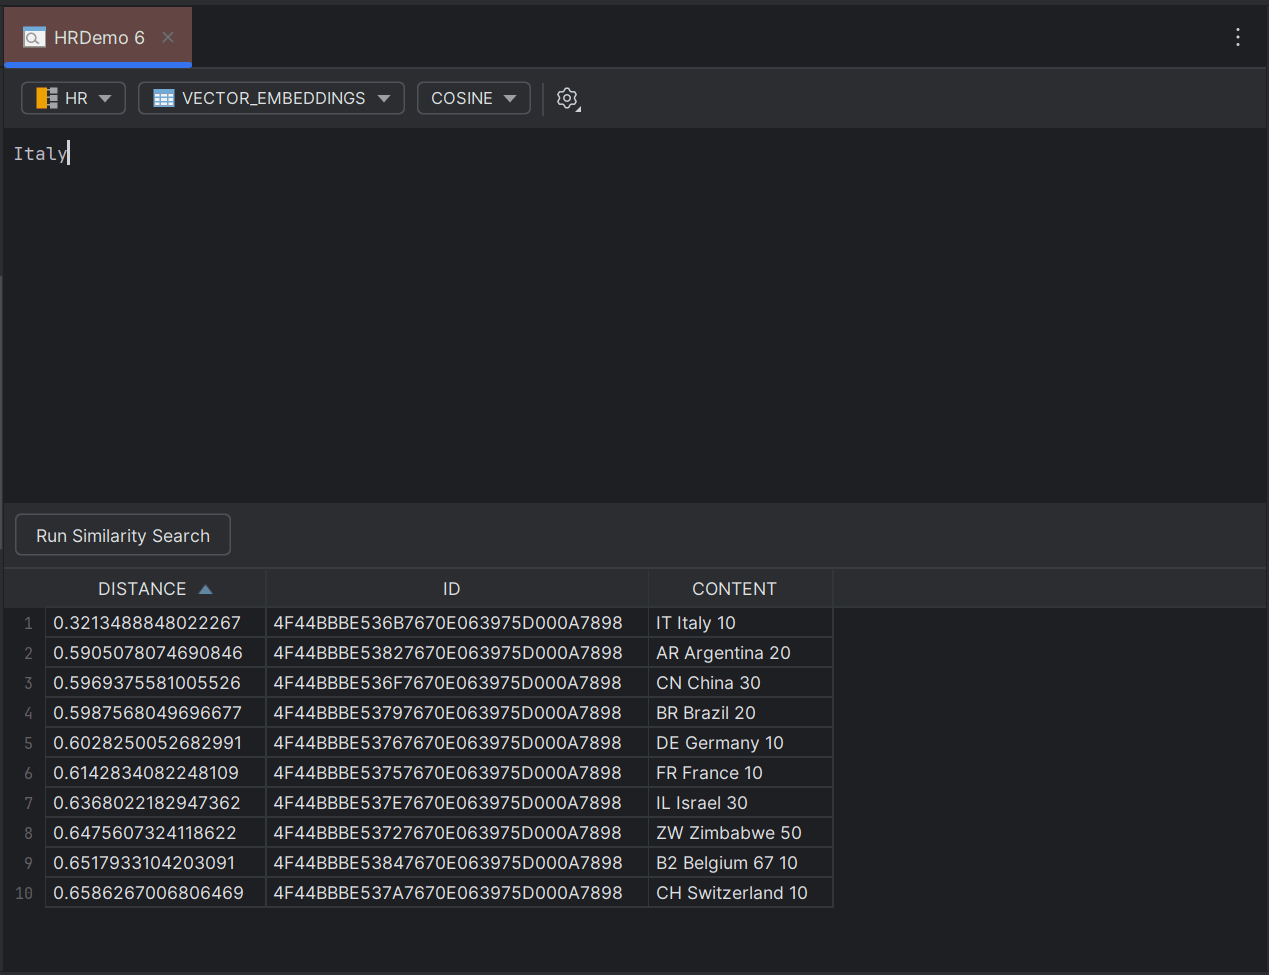Open the vertical three-dot options menu
Image resolution: width=1269 pixels, height=975 pixels.
tap(1238, 37)
